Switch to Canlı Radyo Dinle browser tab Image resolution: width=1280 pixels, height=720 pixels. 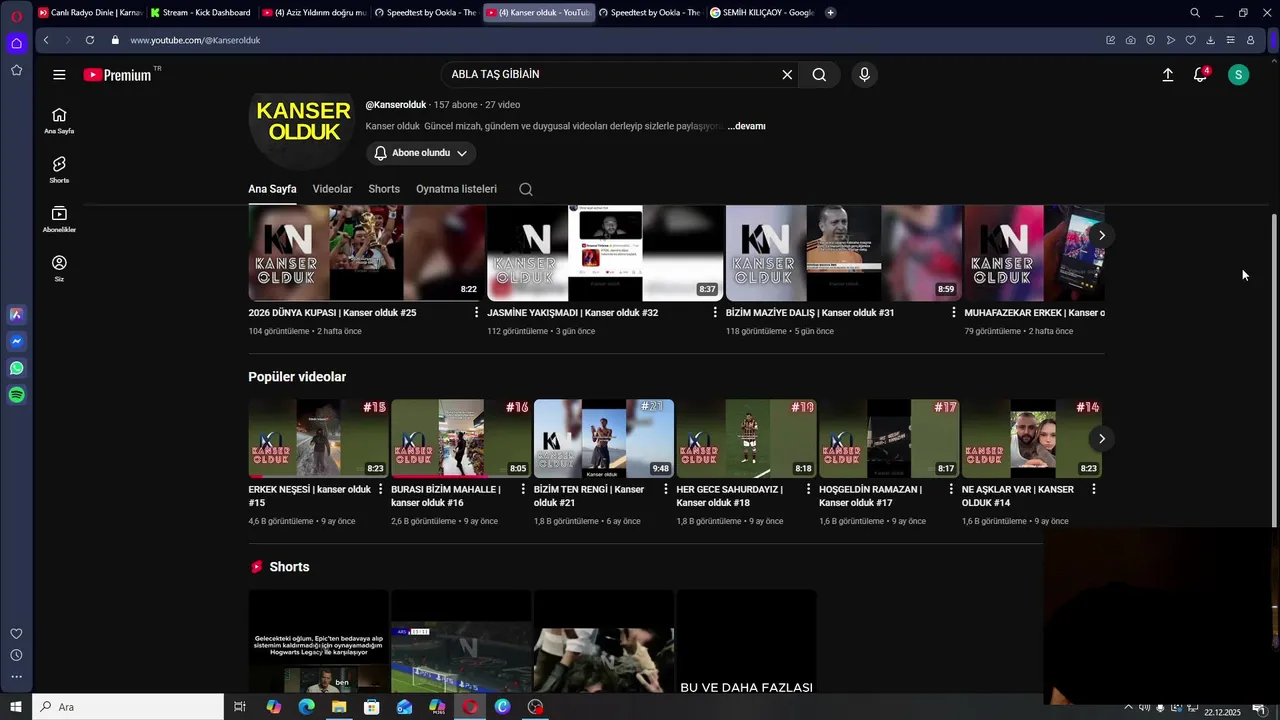90,13
